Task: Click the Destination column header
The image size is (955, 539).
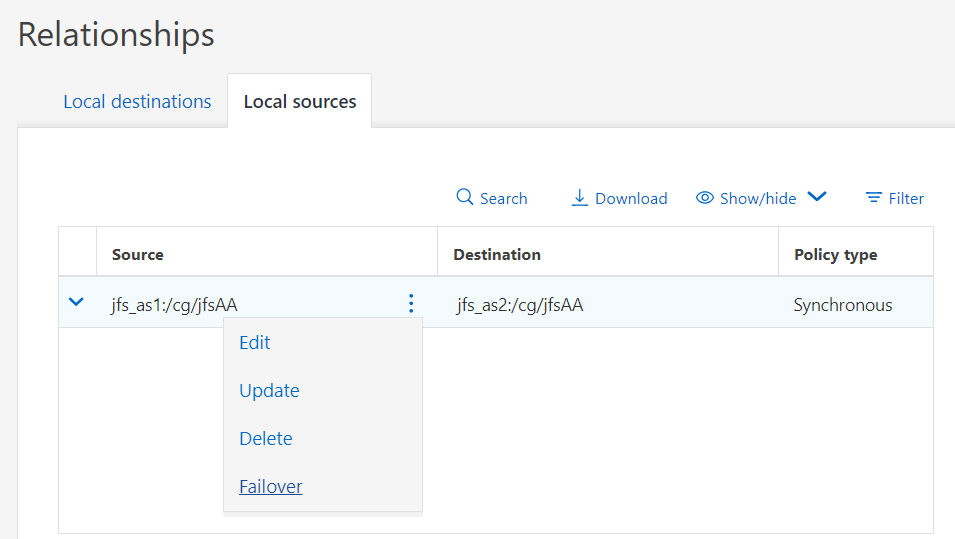Action: pos(497,254)
